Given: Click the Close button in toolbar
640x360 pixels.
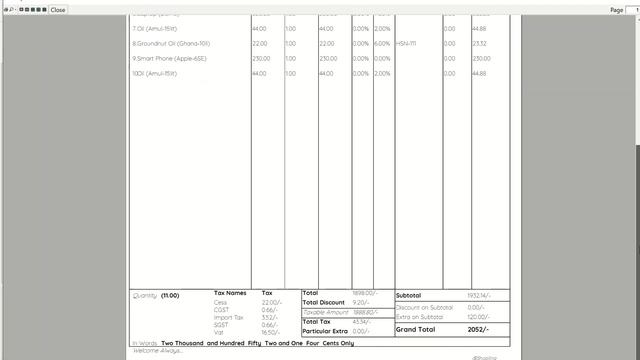Looking at the screenshot, I should [58, 9].
